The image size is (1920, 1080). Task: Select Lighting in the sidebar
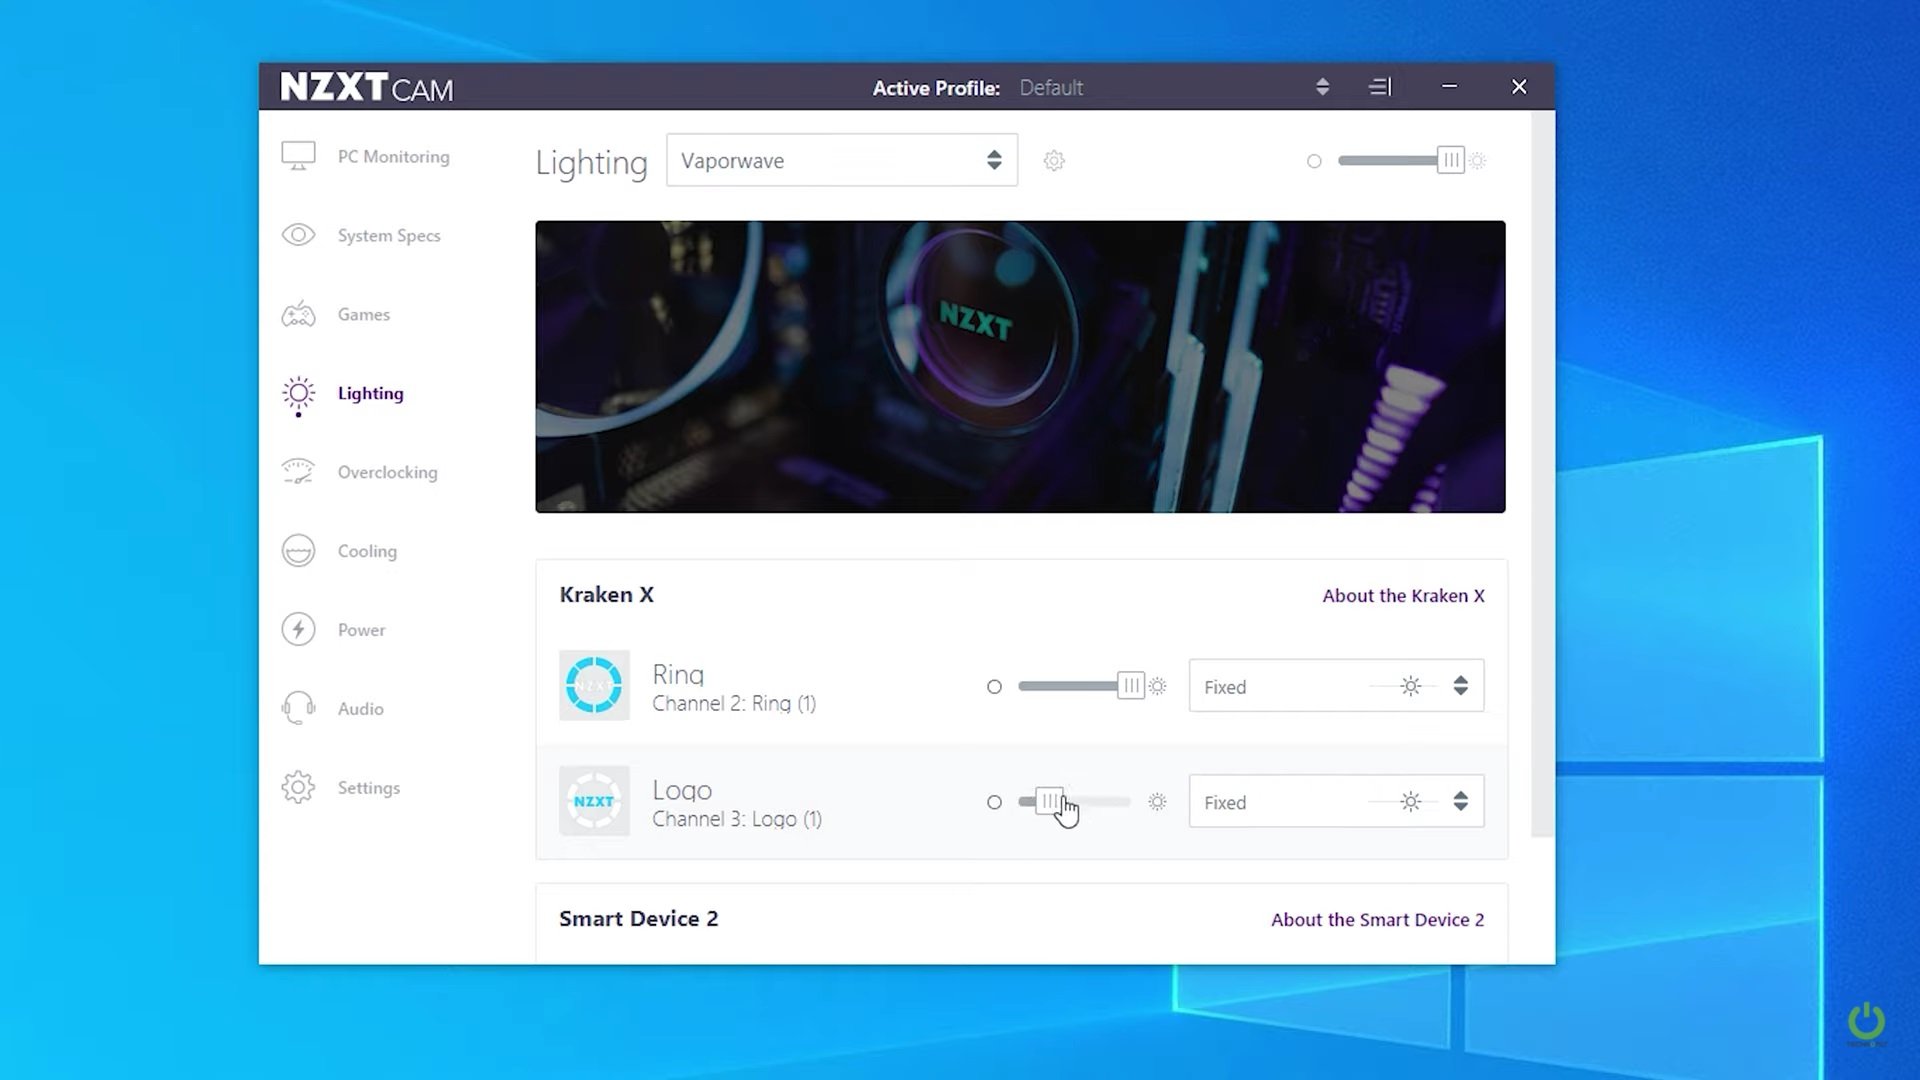[x=370, y=393]
